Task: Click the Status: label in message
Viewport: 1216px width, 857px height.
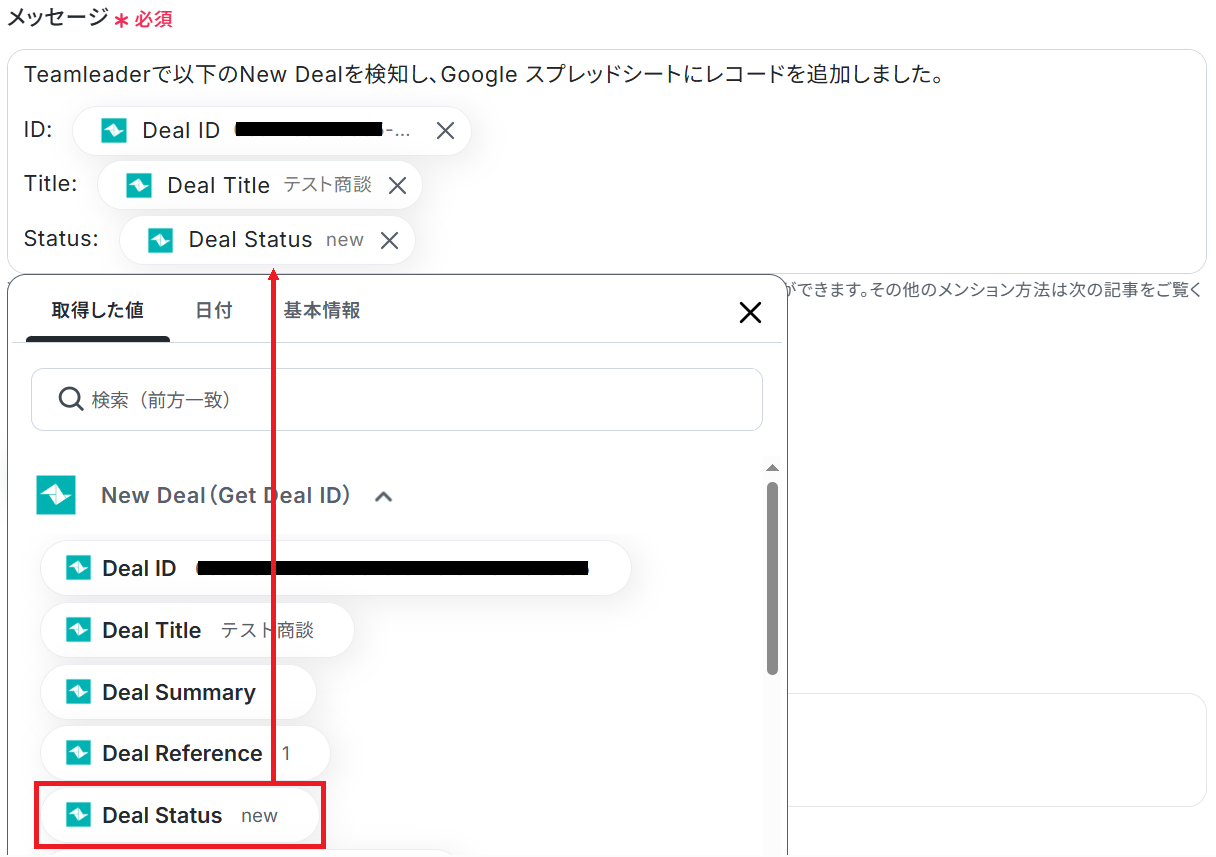Action: 61,238
